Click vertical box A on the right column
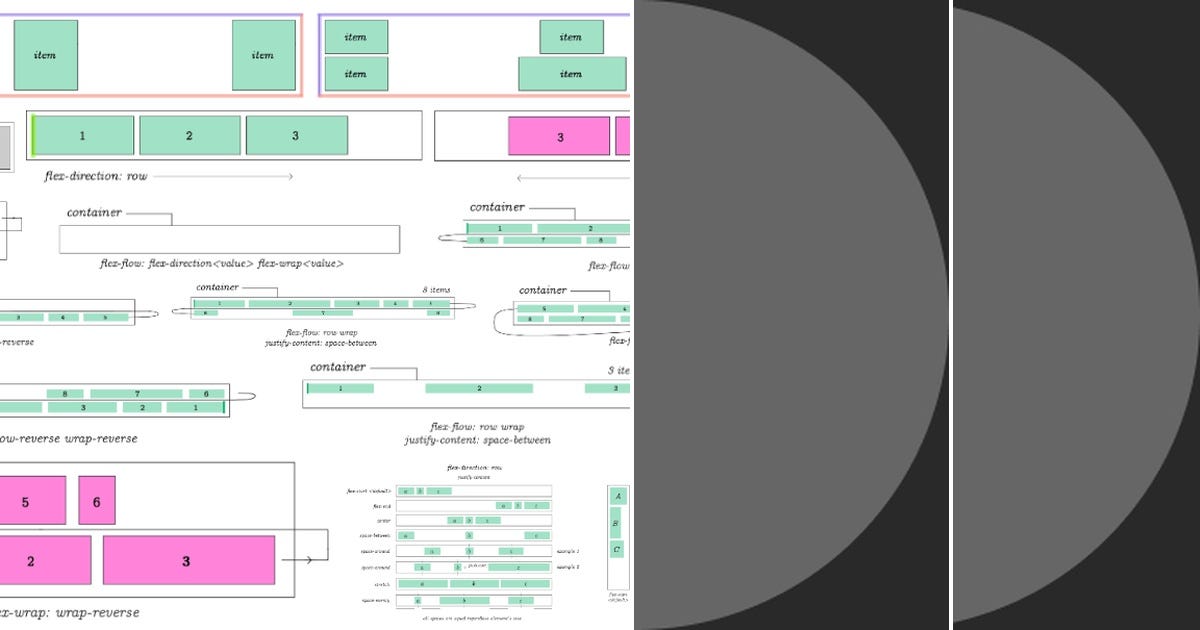Screen dimensions: 1200x630 (617, 494)
